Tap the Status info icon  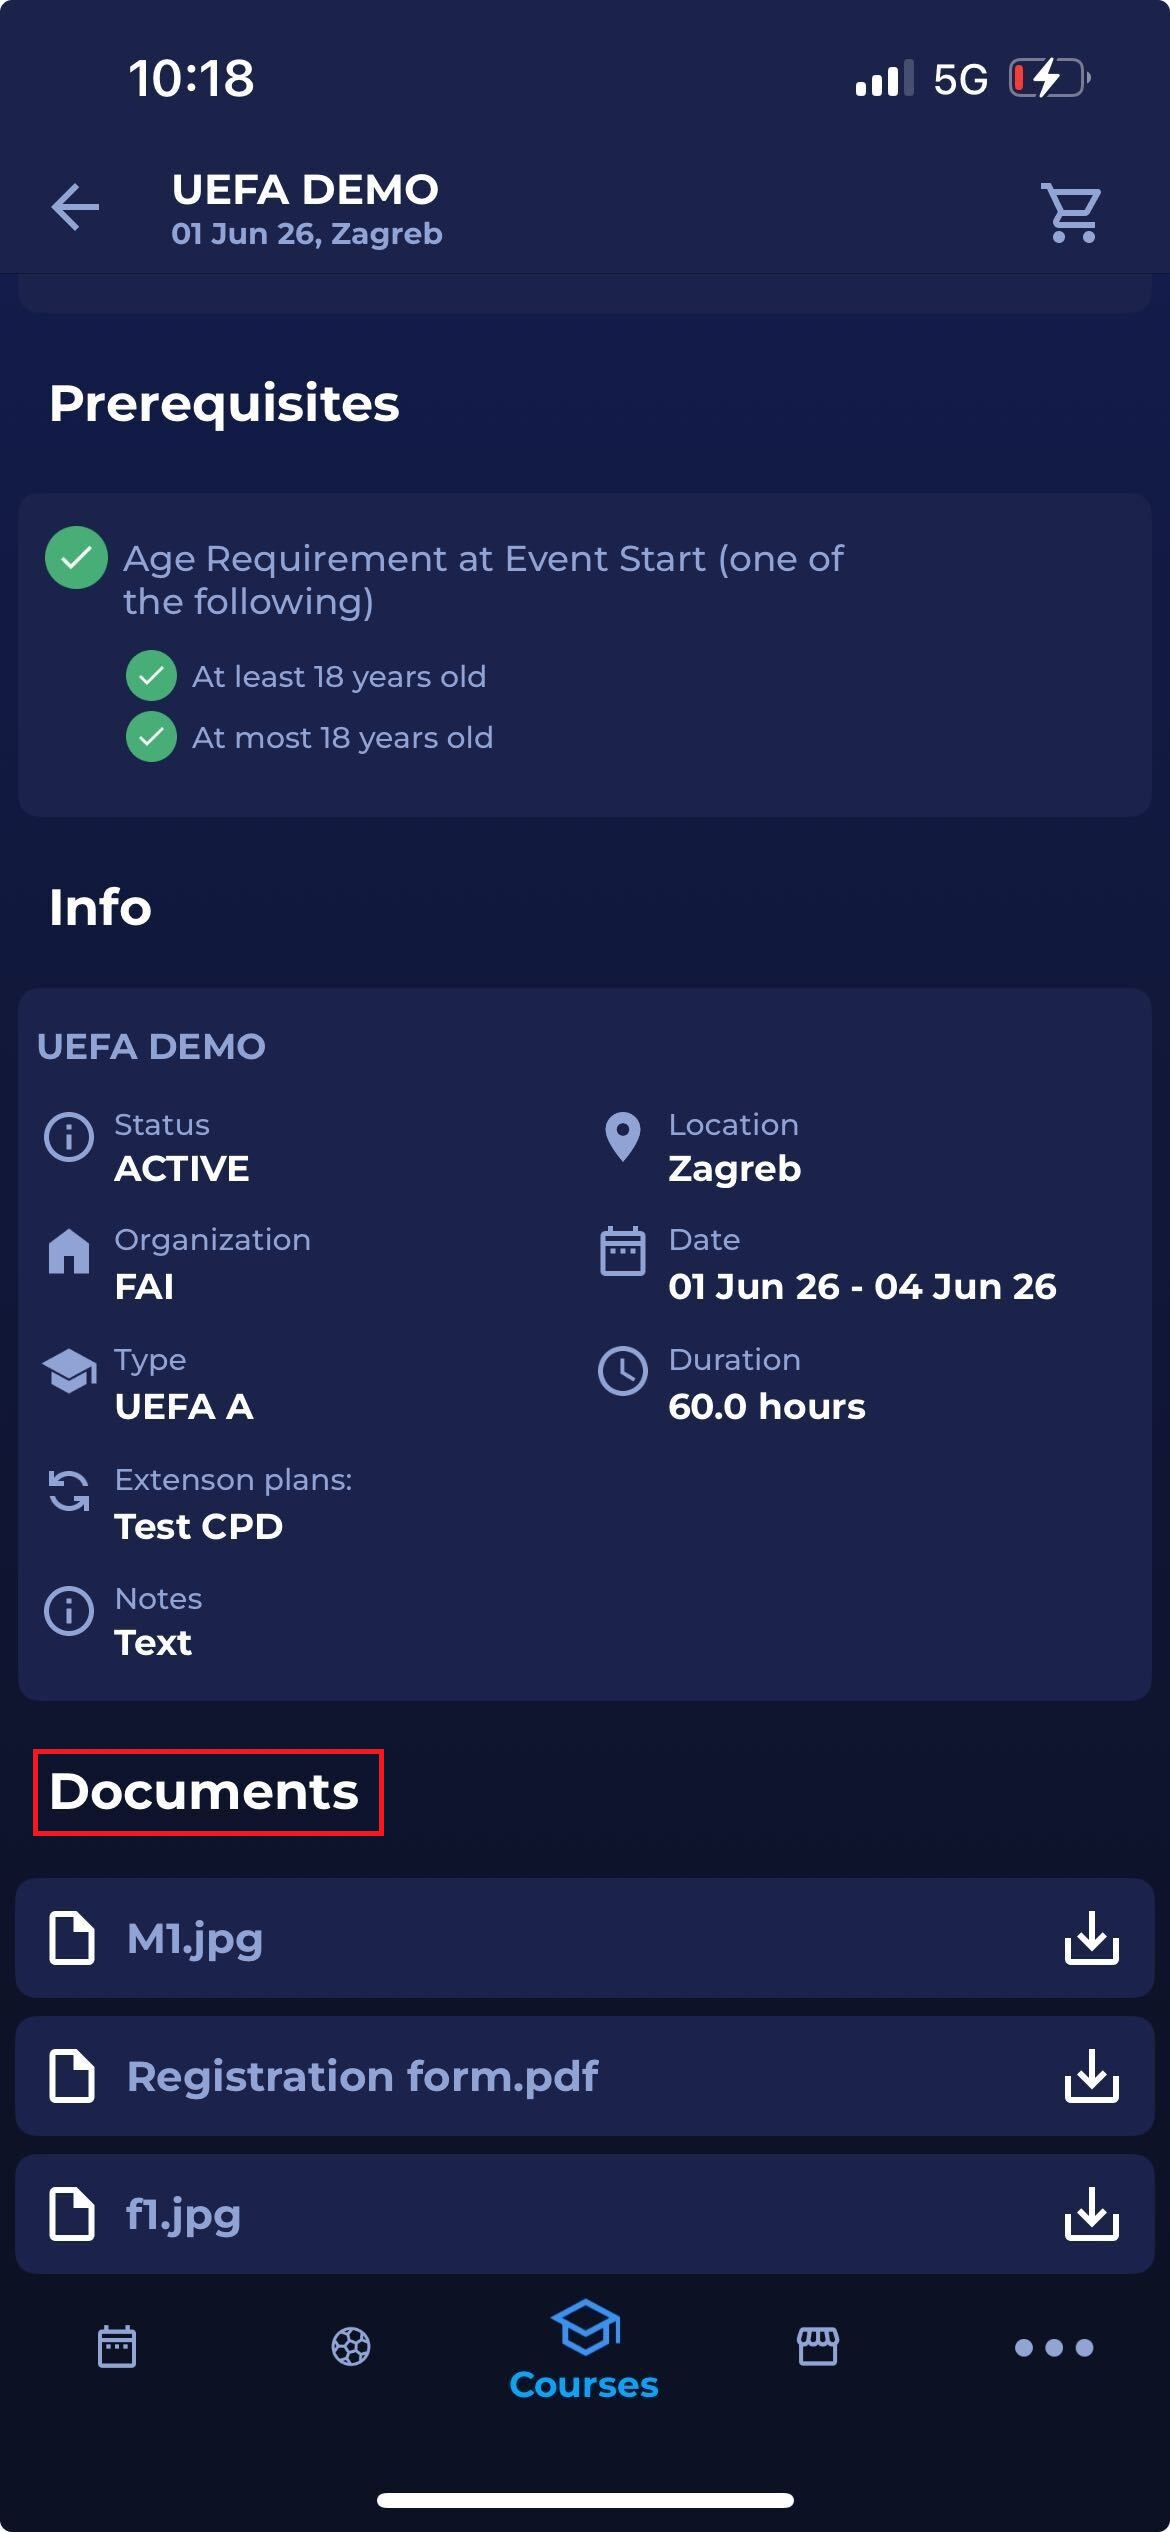69,1137
